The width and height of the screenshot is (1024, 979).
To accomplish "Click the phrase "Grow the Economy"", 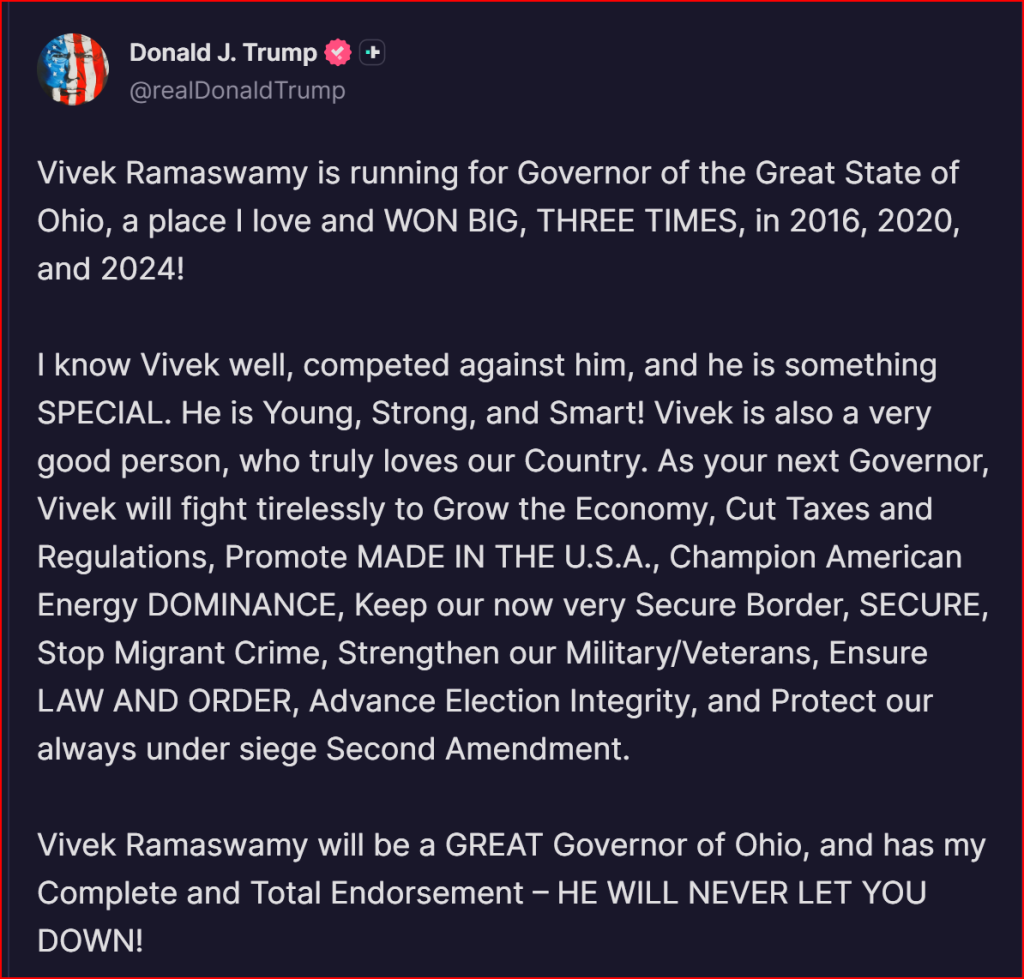I will (x=568, y=509).
